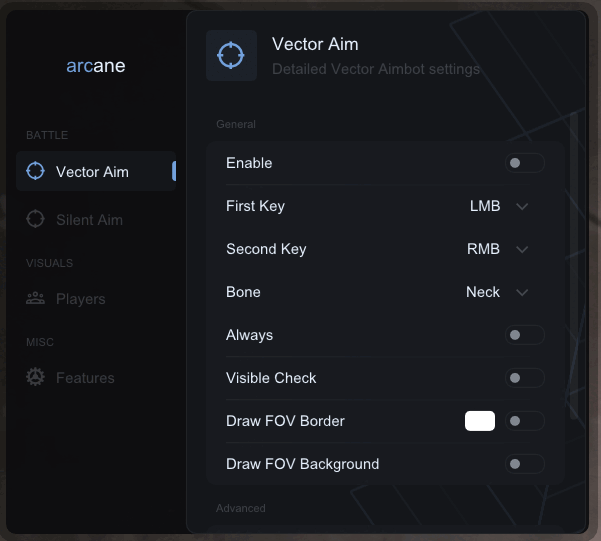Click the Features gear icon
Viewport: 601px width, 541px height.
(36, 377)
